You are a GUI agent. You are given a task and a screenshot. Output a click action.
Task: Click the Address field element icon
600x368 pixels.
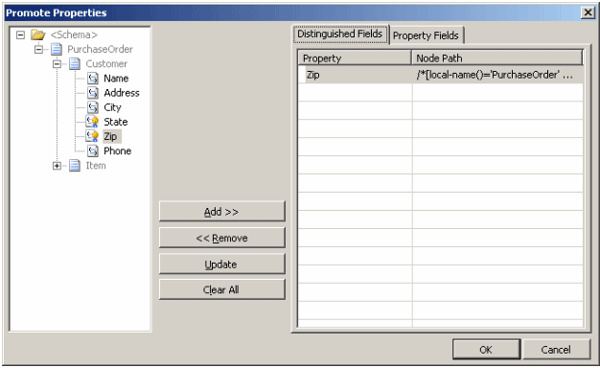[93, 93]
